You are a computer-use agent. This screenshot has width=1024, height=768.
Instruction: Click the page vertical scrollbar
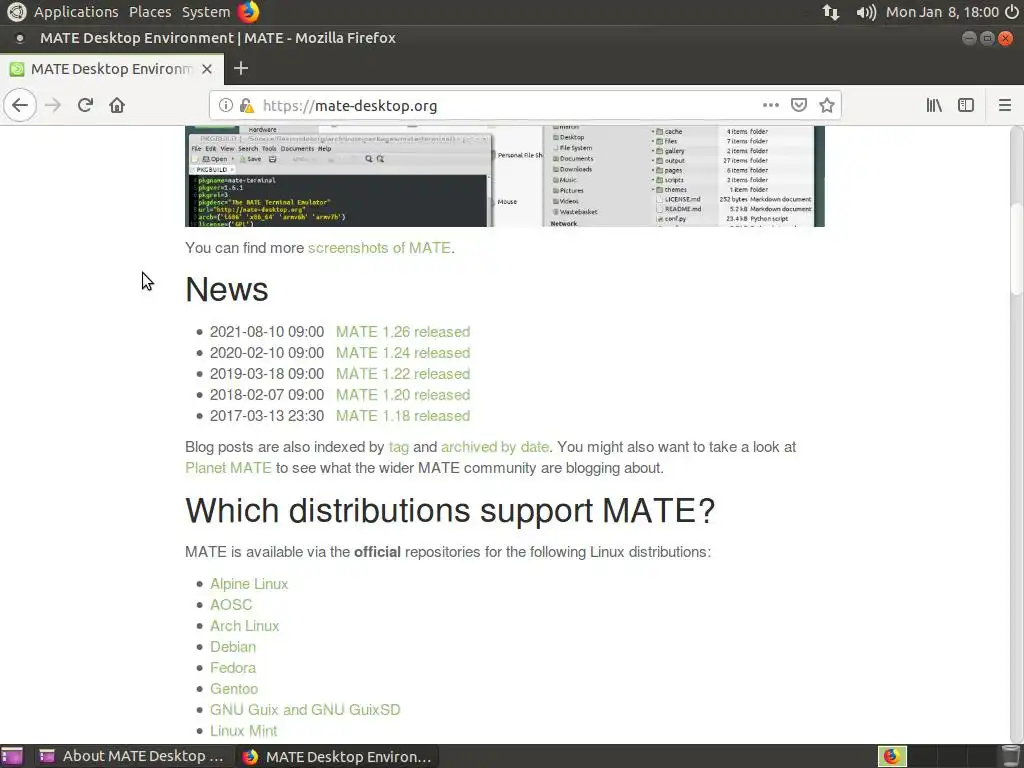click(x=1016, y=248)
